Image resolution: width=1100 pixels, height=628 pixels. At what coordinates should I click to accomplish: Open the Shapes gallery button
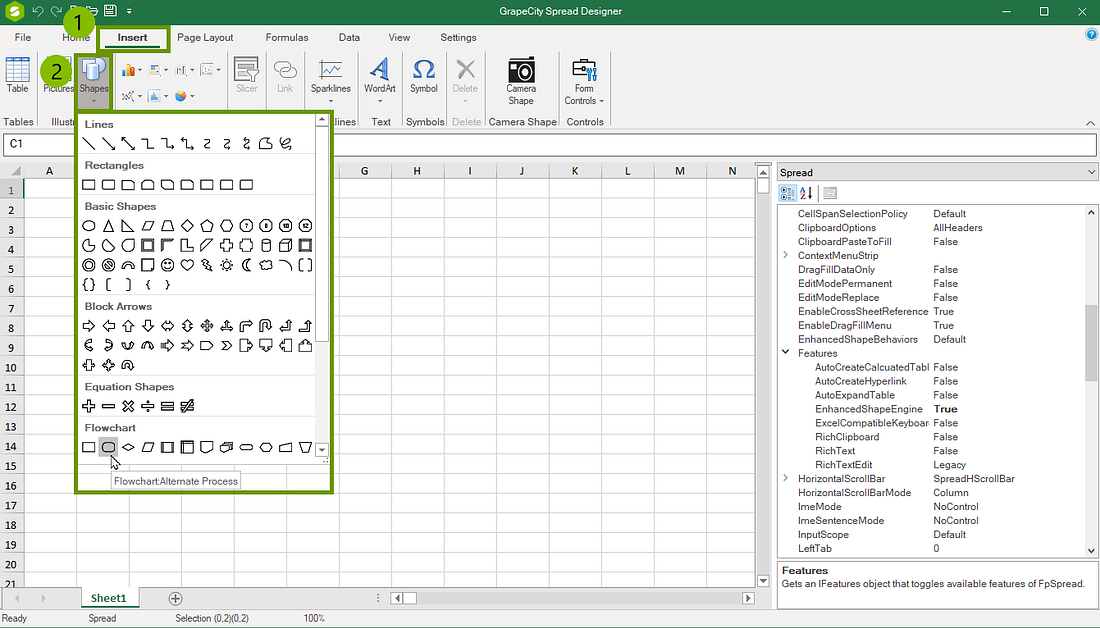click(93, 80)
